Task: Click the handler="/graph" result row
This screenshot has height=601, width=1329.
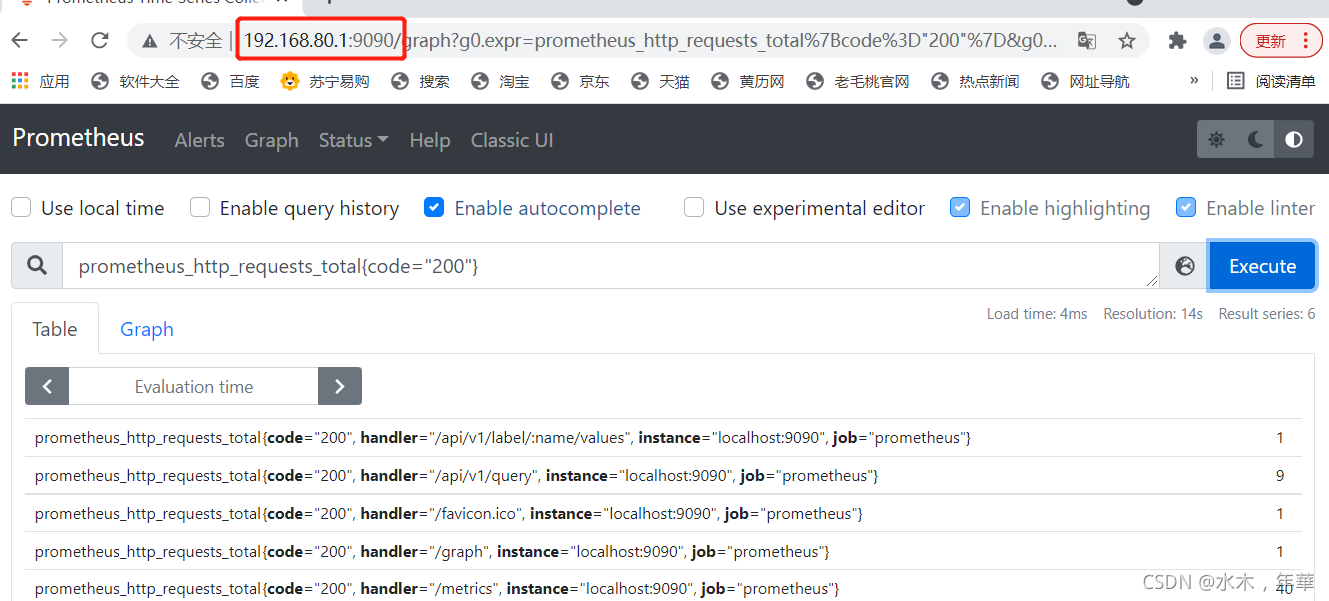Action: [x=664, y=552]
